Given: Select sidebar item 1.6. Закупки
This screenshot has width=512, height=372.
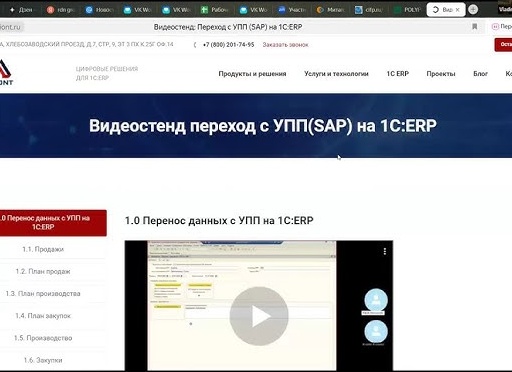Looking at the screenshot, I should click(x=43, y=360).
